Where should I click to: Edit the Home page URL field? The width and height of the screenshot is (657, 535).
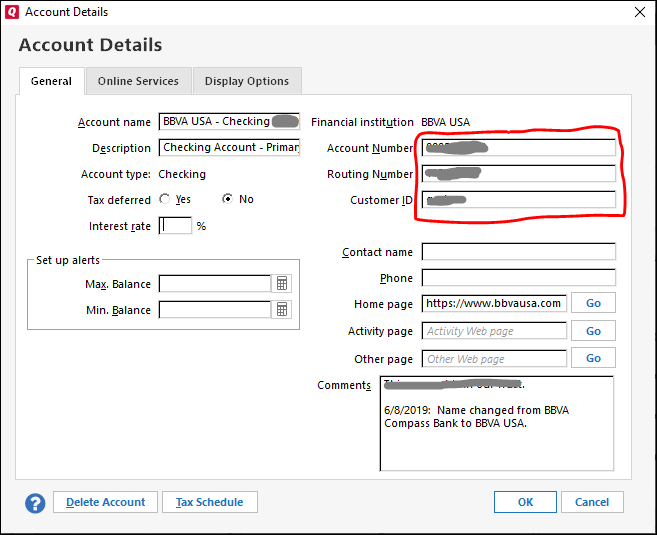[x=494, y=303]
